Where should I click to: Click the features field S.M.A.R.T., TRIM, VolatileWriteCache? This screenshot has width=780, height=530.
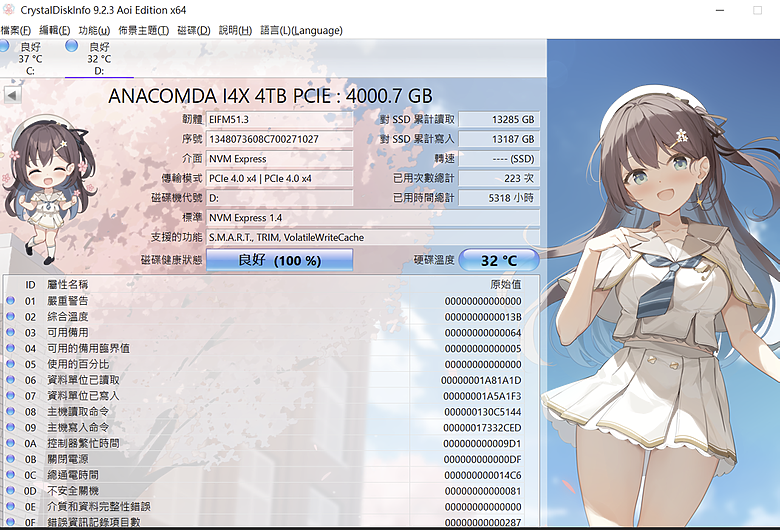pos(373,237)
